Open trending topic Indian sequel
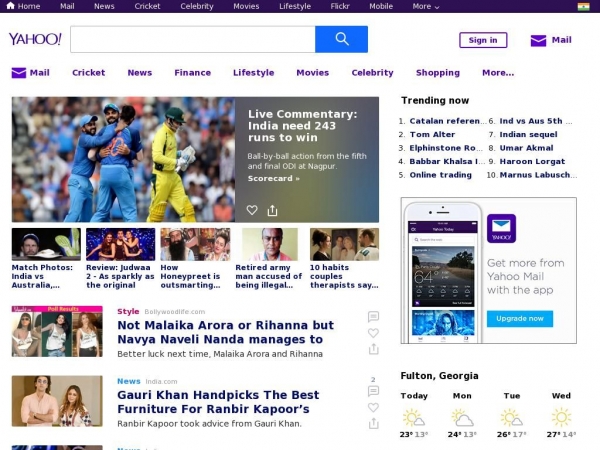600x450 pixels. point(528,134)
